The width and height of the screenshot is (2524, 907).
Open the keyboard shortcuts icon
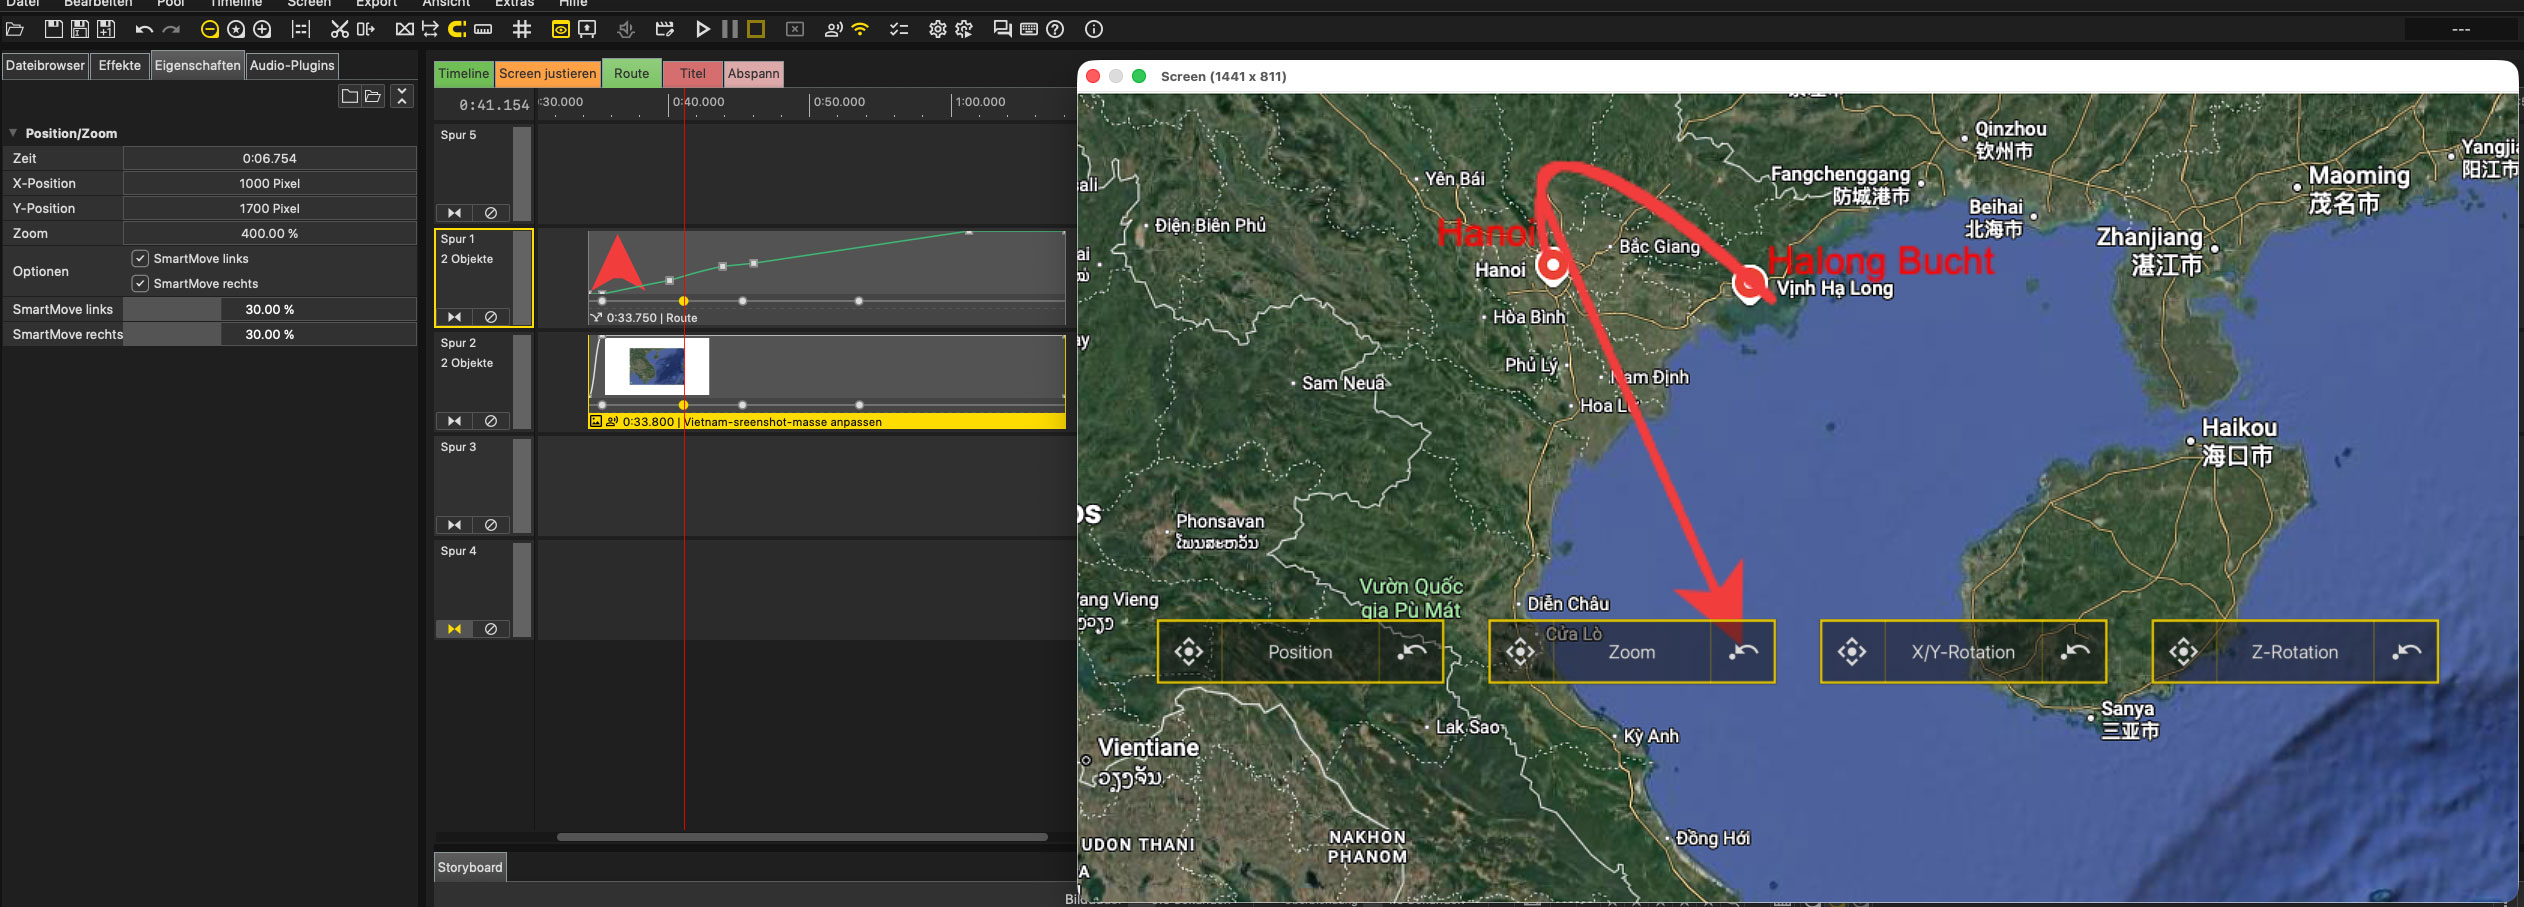[x=1029, y=29]
